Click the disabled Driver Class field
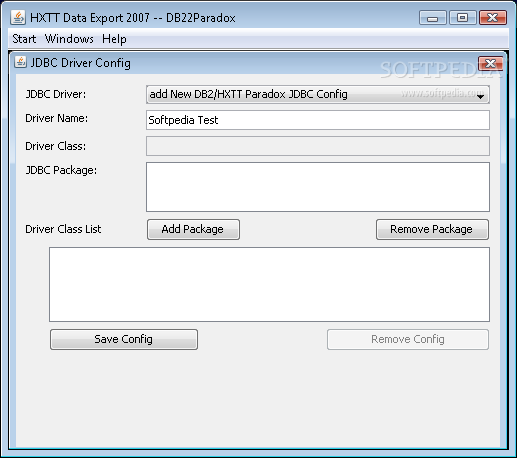Viewport: 517px width, 458px height. point(318,146)
